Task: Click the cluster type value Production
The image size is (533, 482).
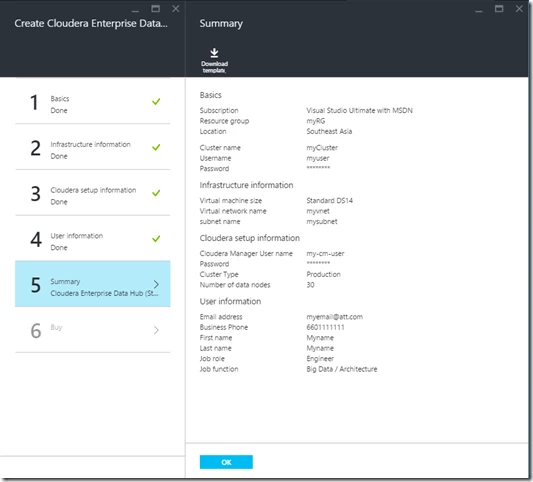Action: pos(323,274)
